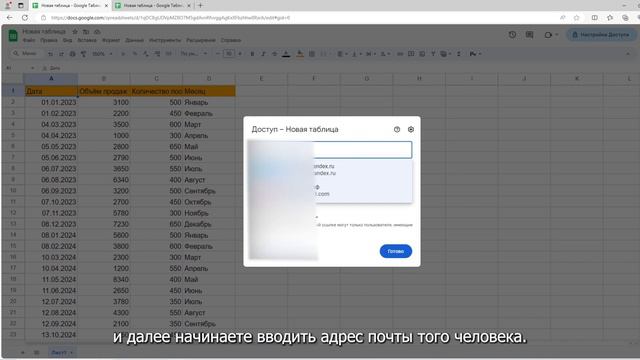Switch to second Google Таблицы browser tab

coord(153,6)
